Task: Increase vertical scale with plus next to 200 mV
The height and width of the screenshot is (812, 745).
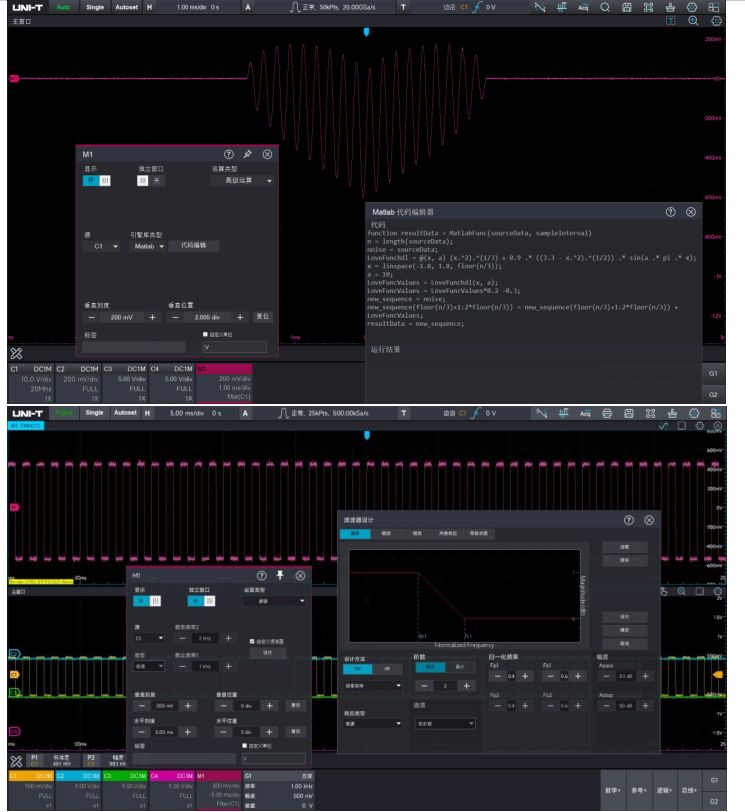Action: (x=153, y=317)
